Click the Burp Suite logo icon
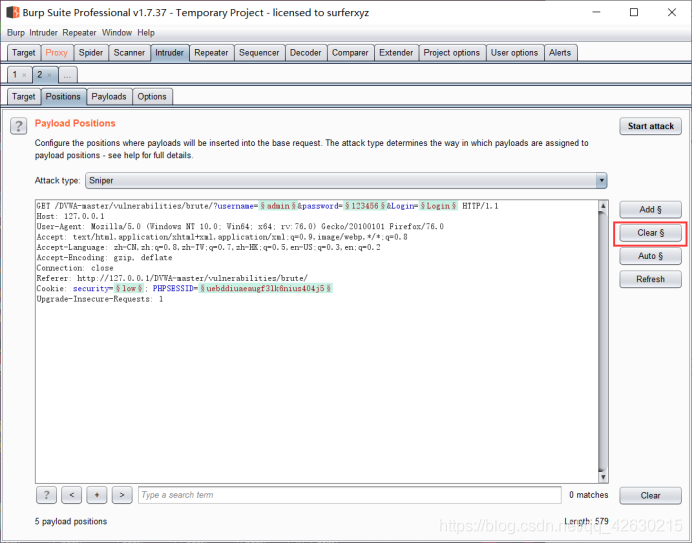The width and height of the screenshot is (692, 544). pos(13,12)
